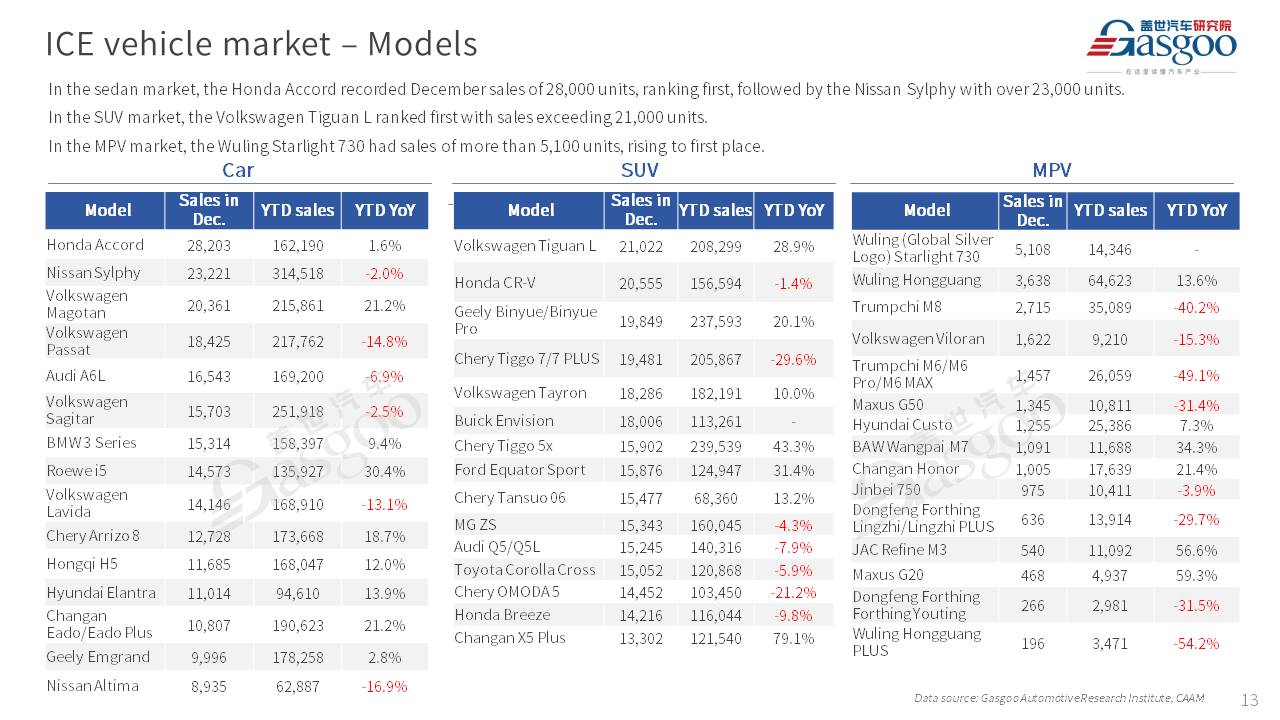Image resolution: width=1280 pixels, height=720 pixels.
Task: Select the Car section heading
Action: pos(238,170)
